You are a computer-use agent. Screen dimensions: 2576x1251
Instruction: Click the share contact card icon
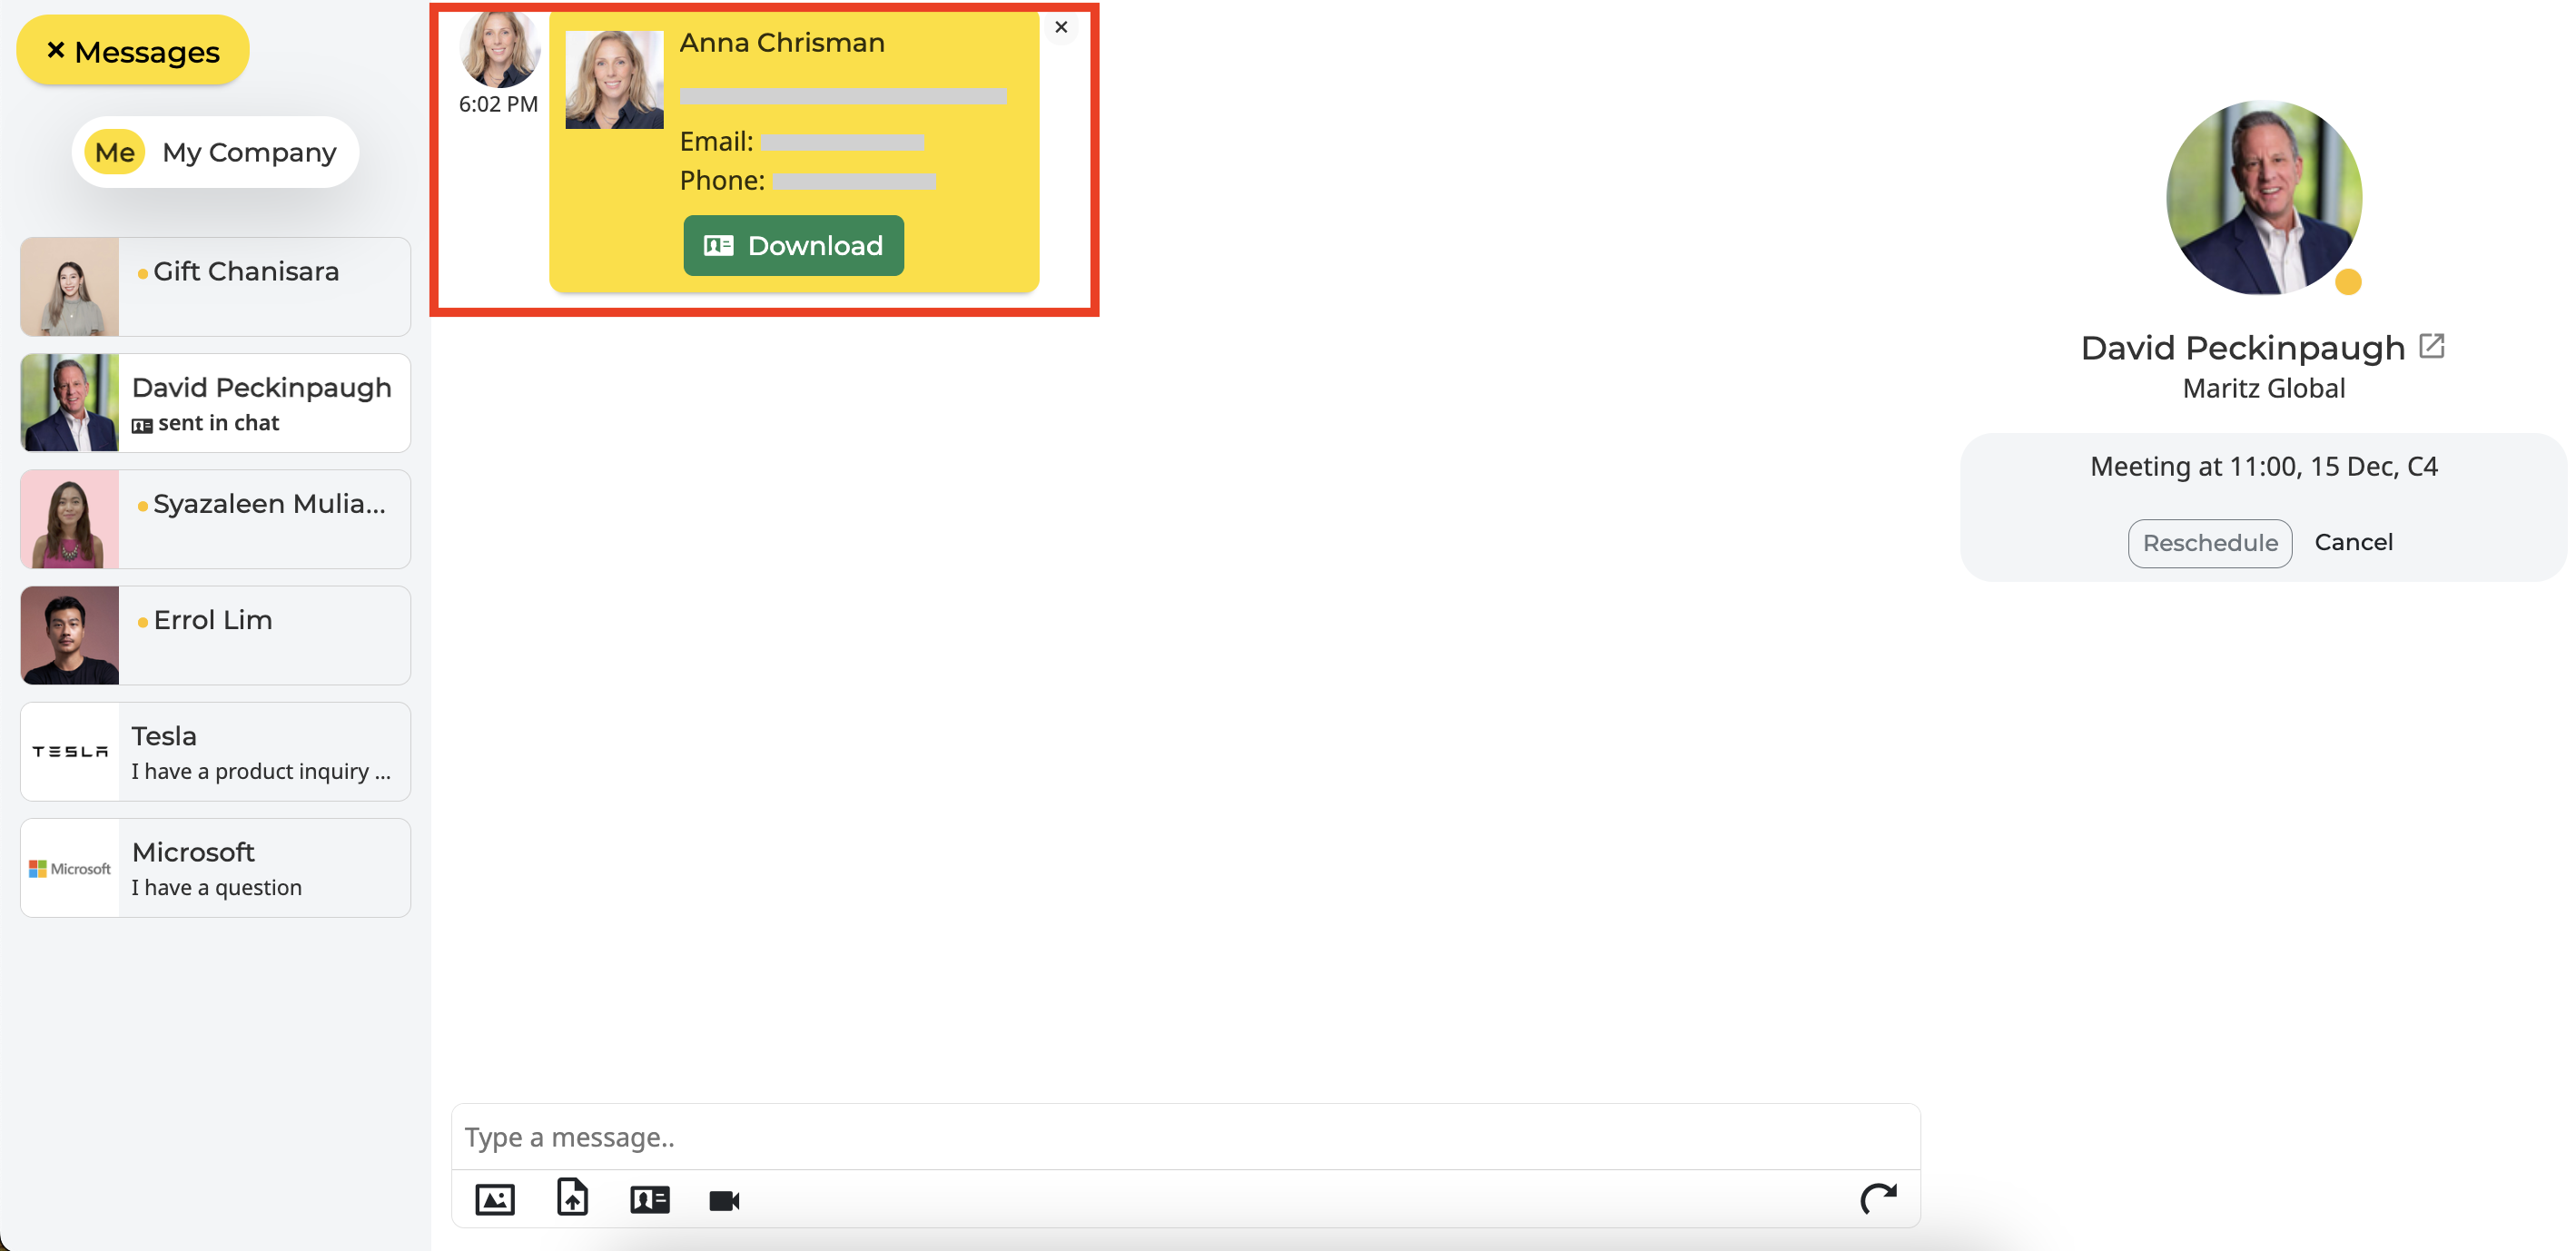(x=649, y=1199)
